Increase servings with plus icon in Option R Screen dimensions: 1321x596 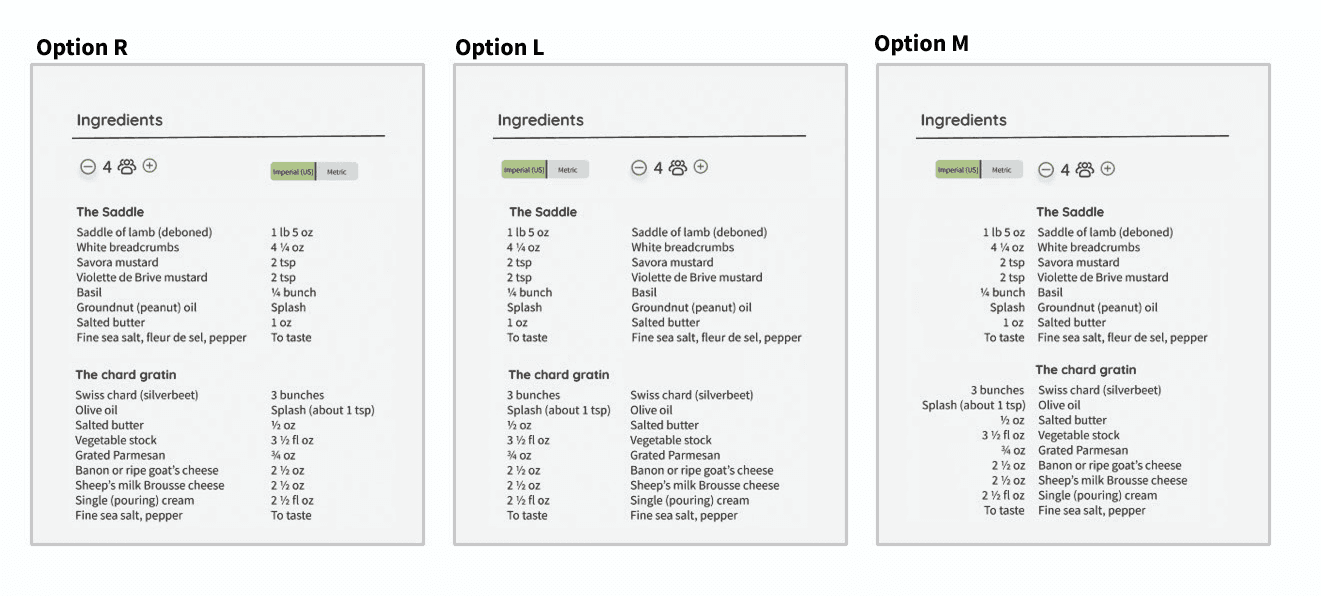click(150, 165)
